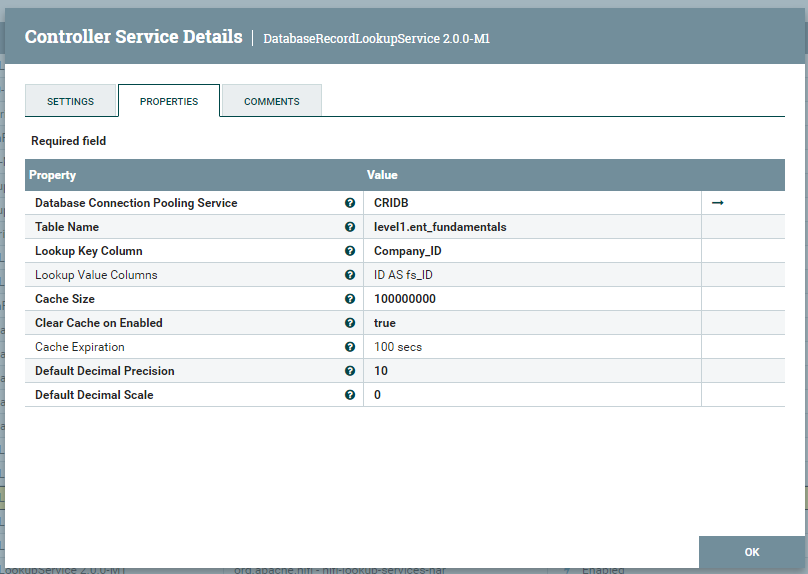This screenshot has width=808, height=574.
Task: Click help icon for Database Connection Pooling Service
Action: [350, 203]
